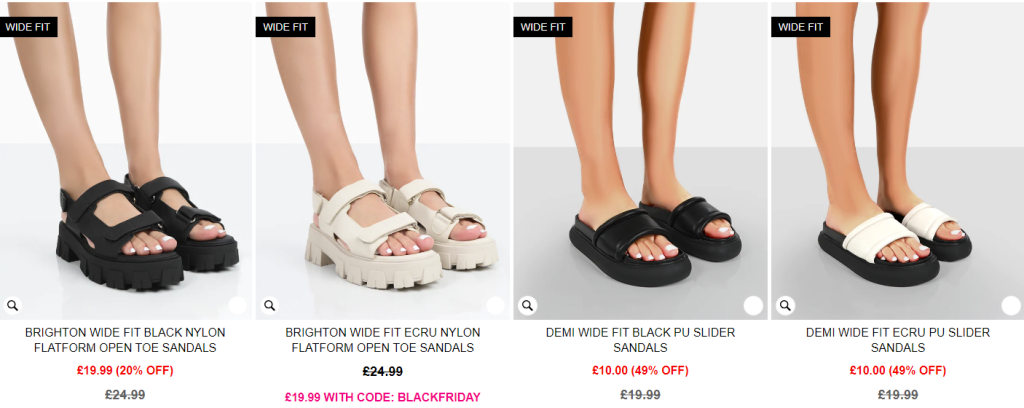The width and height of the screenshot is (1024, 408).
Task: Open Demi Wide Fit Black PU Slider title
Action: 640,340
